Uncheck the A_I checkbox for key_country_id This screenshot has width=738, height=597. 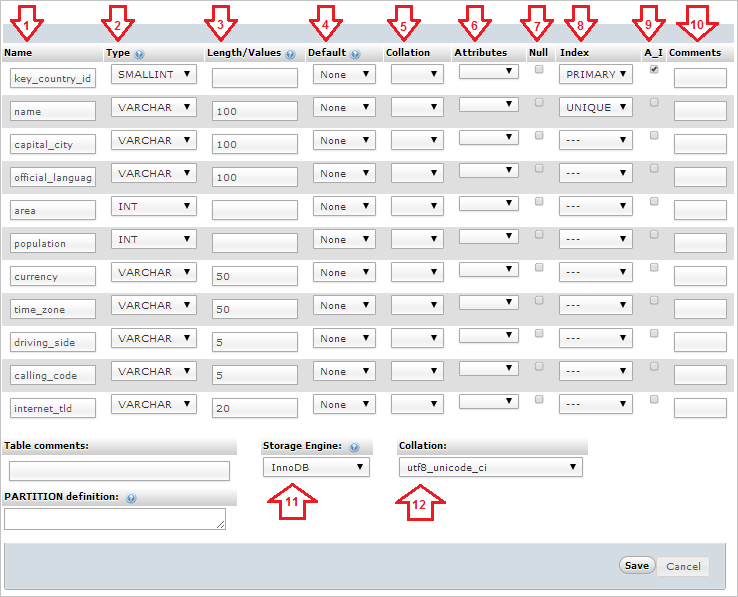[x=654, y=70]
